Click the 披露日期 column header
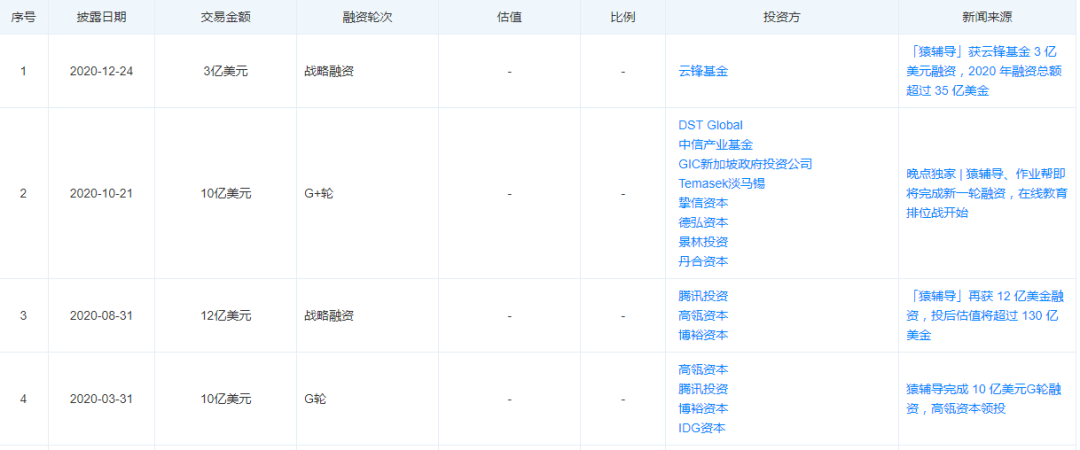The height and width of the screenshot is (450, 1080). pyautogui.click(x=101, y=17)
